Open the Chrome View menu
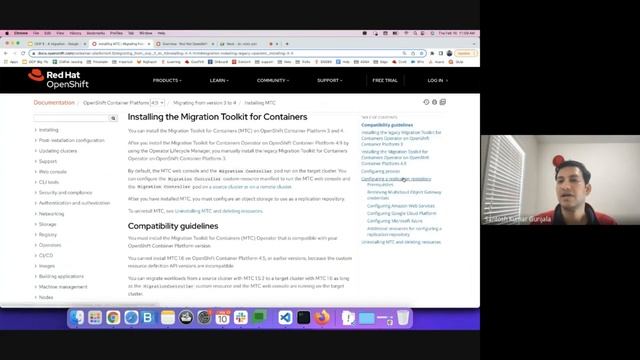 pos(60,33)
